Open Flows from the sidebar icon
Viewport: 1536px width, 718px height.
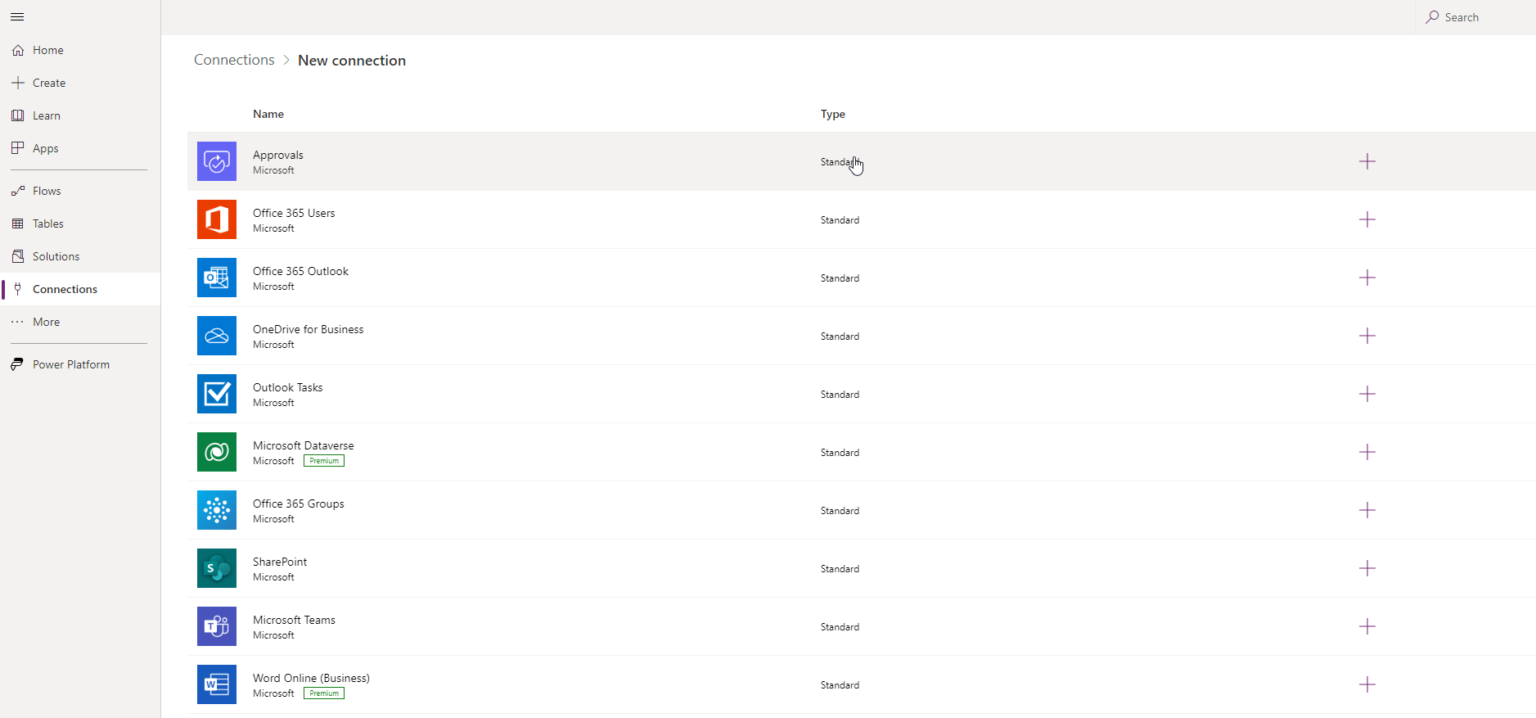tap(16, 190)
